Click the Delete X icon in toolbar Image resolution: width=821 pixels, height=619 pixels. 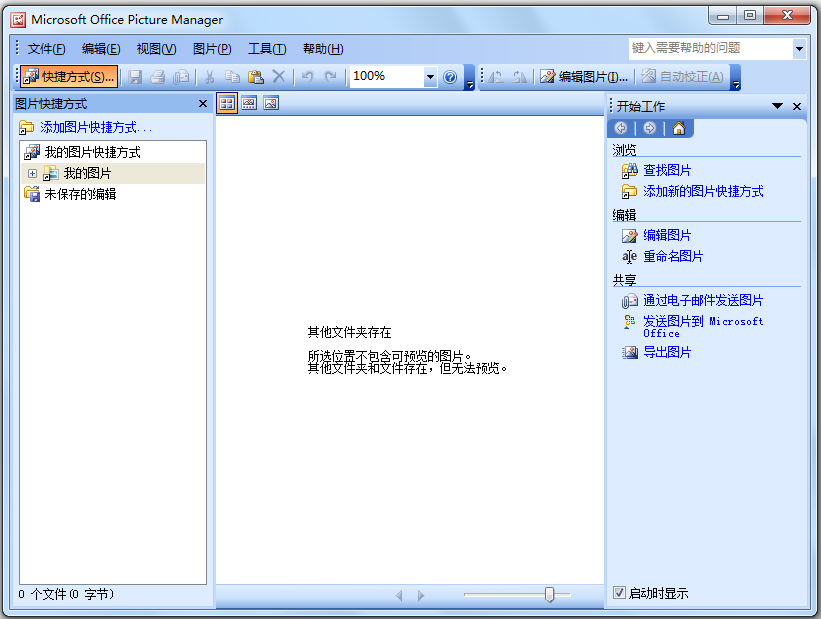click(x=279, y=77)
